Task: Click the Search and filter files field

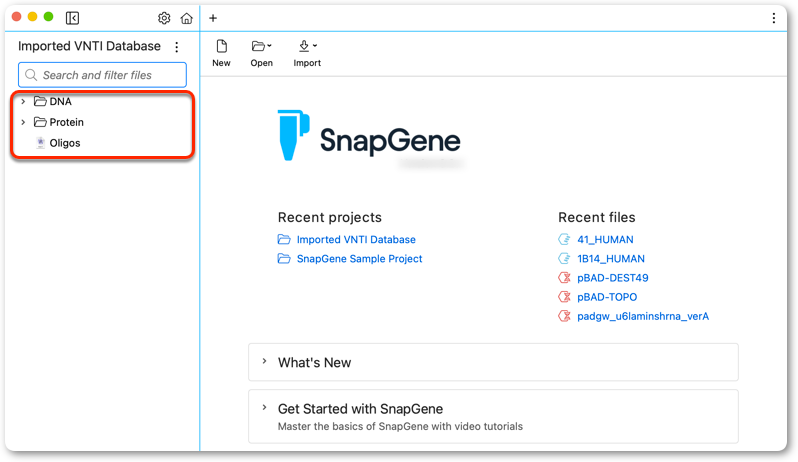Action: tap(102, 75)
